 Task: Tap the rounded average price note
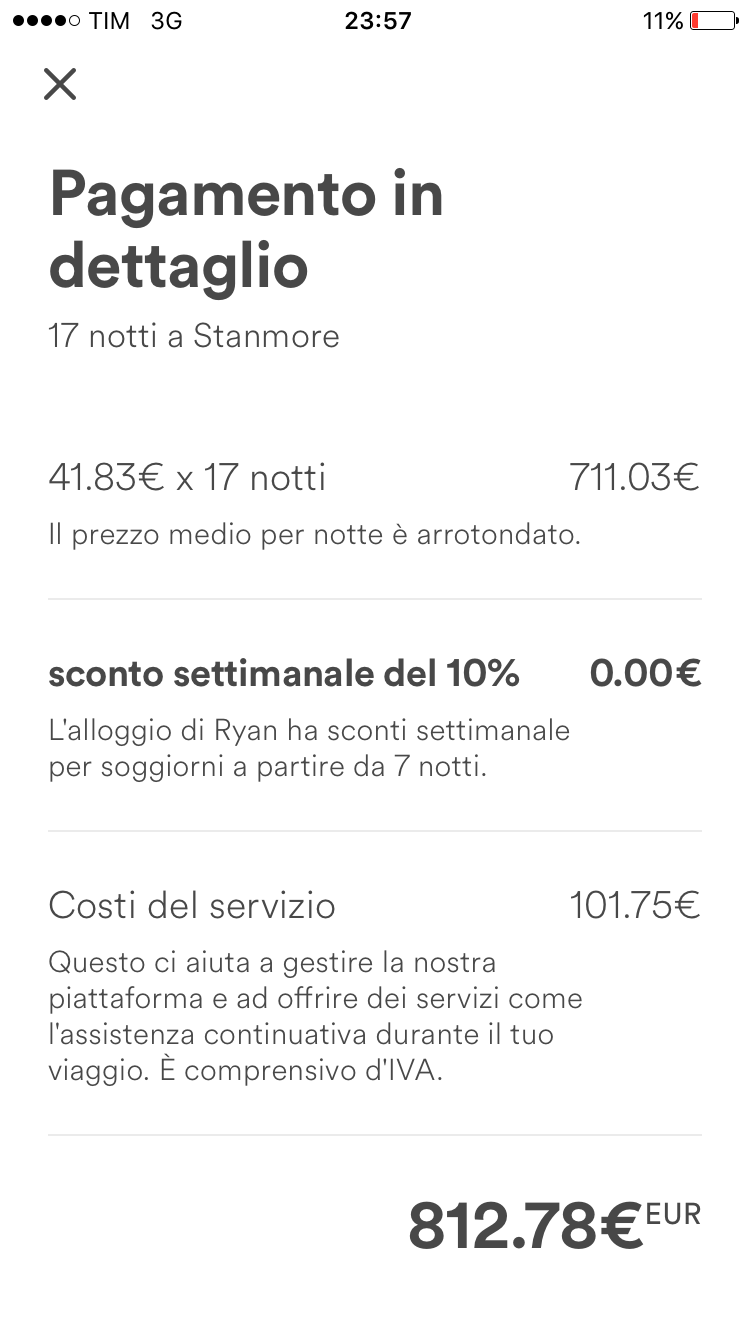[314, 535]
